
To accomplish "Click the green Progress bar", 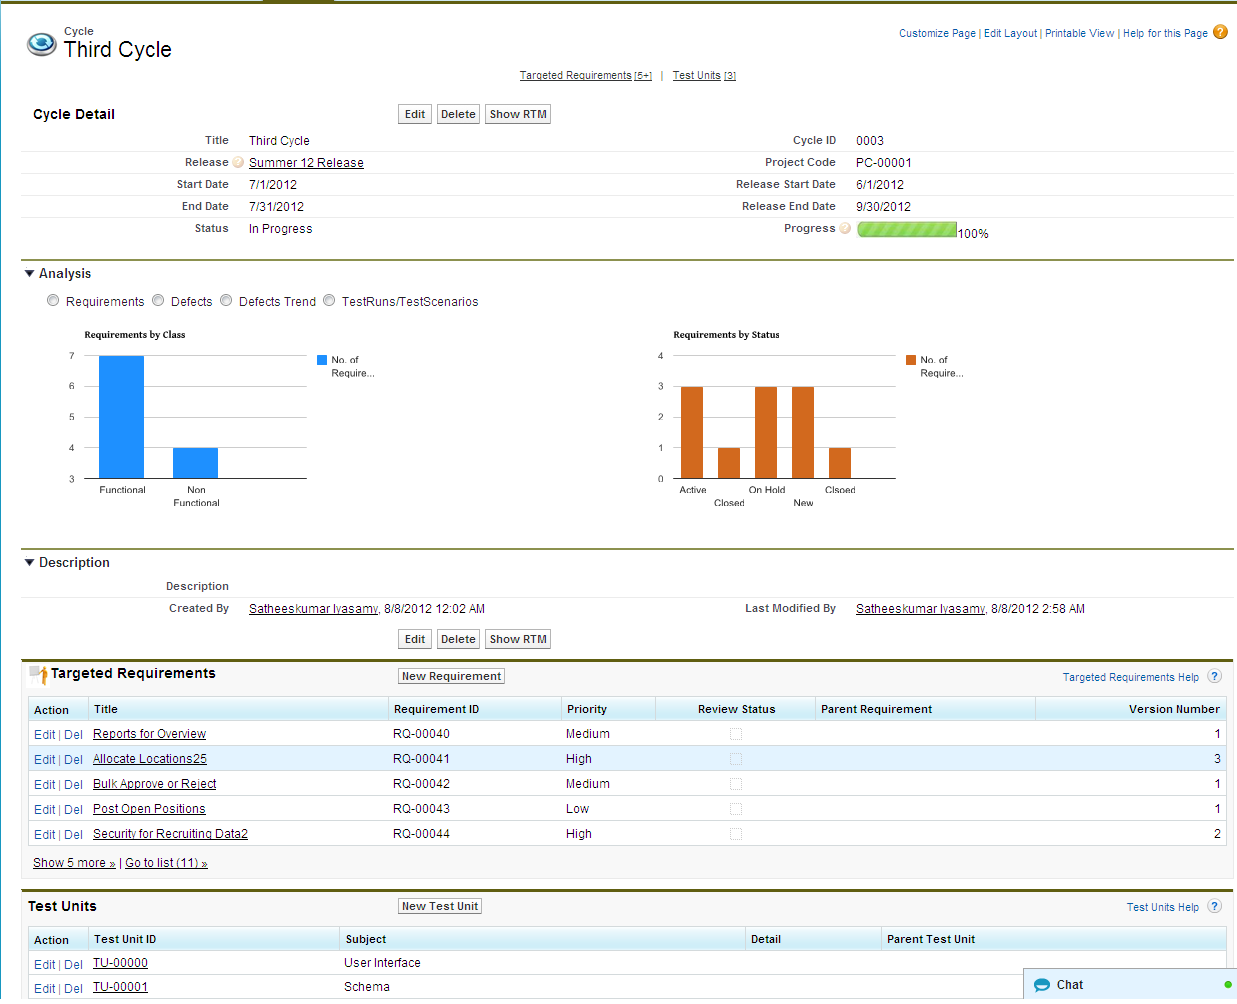I will click(x=906, y=229).
